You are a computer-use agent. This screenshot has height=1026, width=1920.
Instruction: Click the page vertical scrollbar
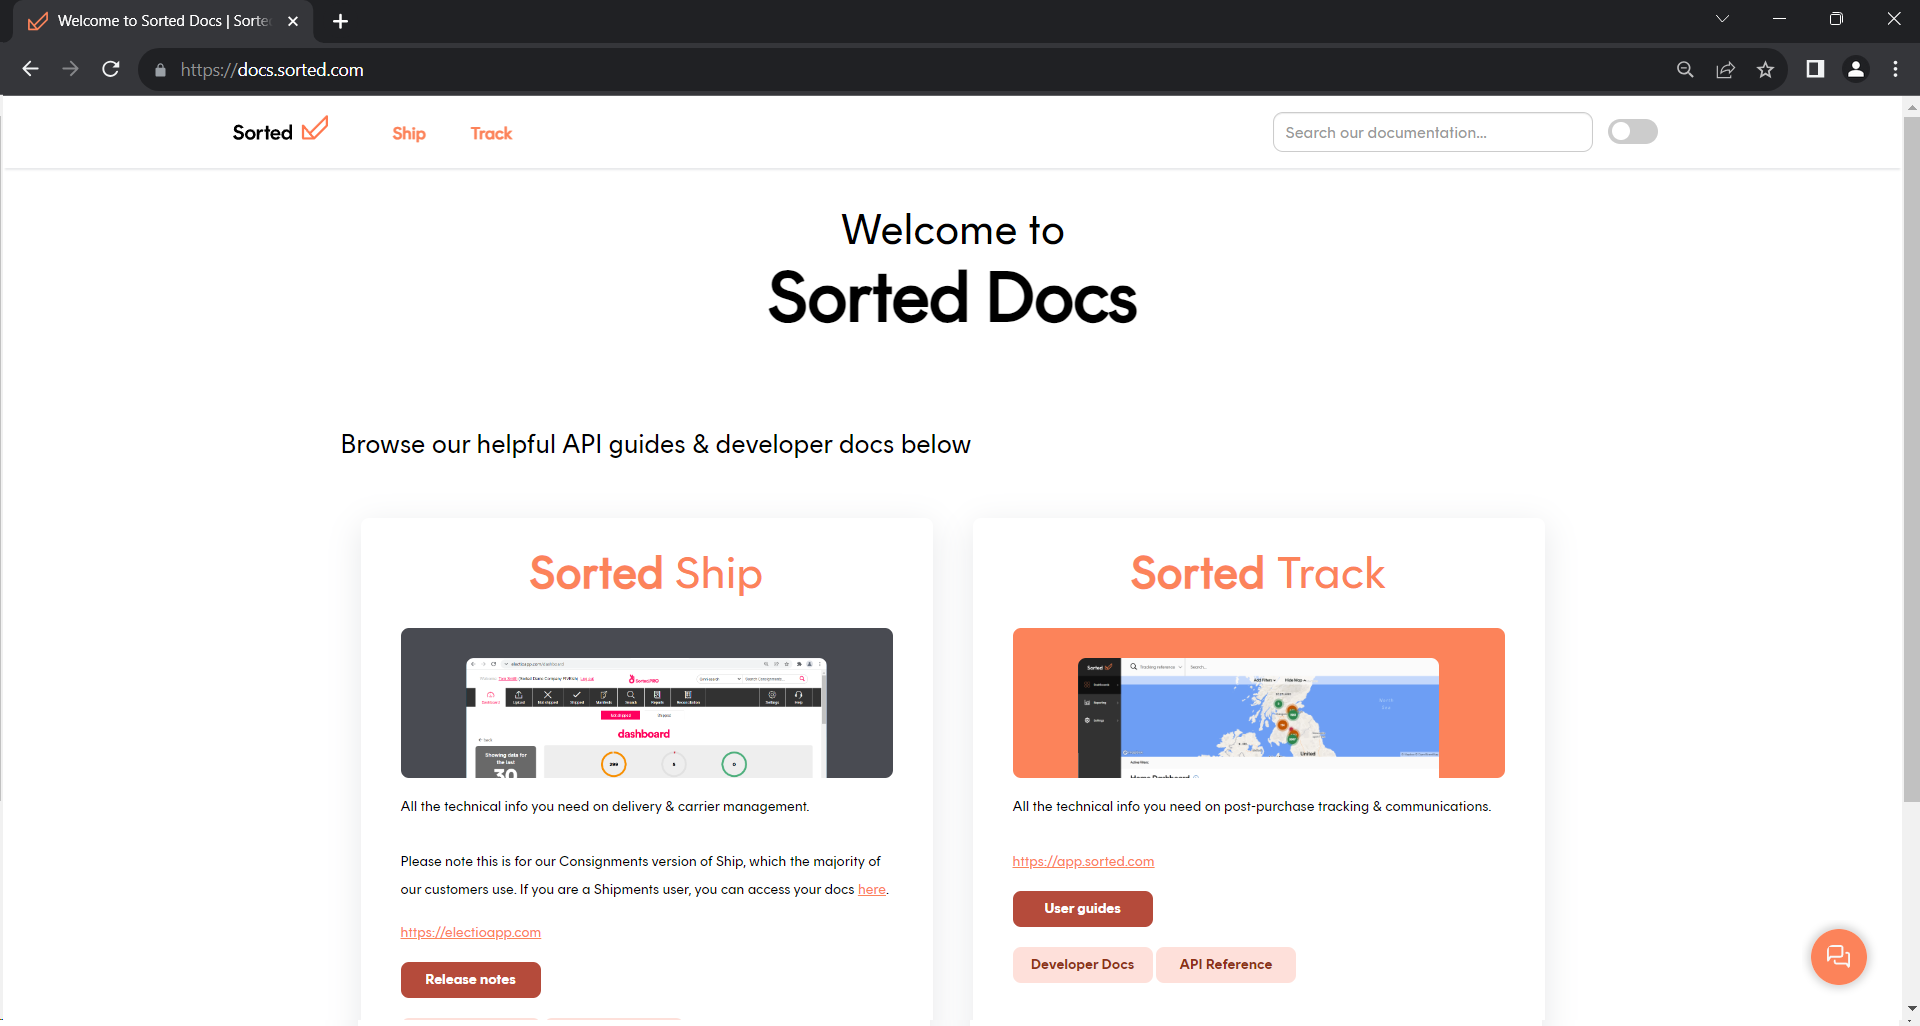click(1911, 460)
